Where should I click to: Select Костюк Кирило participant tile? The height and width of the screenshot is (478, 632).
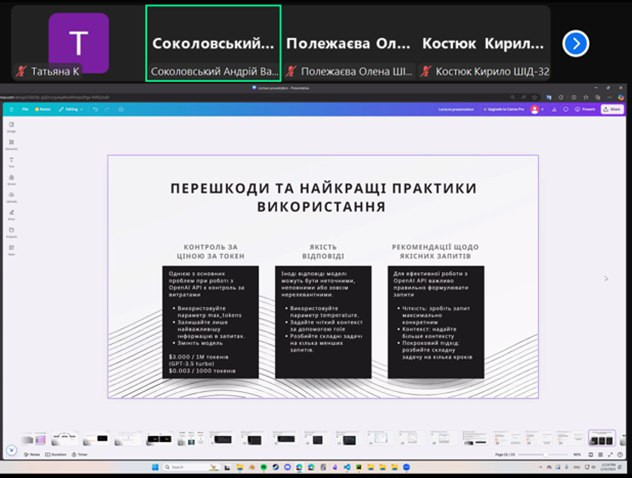483,44
